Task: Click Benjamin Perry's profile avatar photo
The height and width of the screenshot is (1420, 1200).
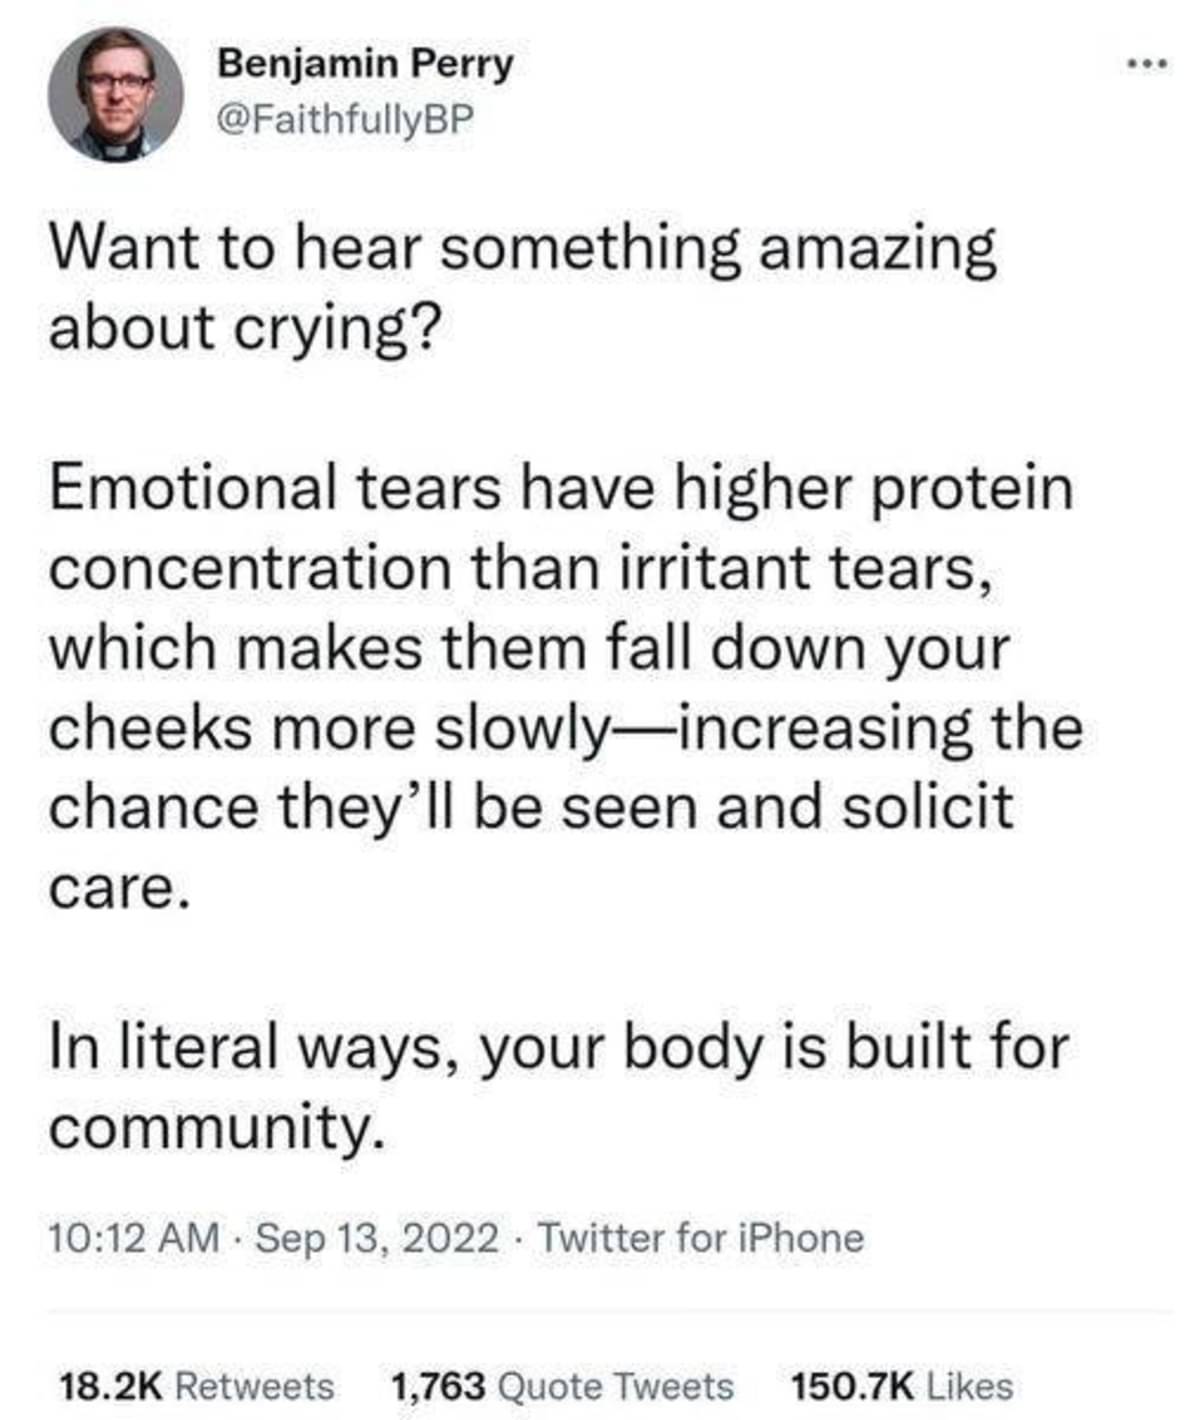Action: [116, 95]
